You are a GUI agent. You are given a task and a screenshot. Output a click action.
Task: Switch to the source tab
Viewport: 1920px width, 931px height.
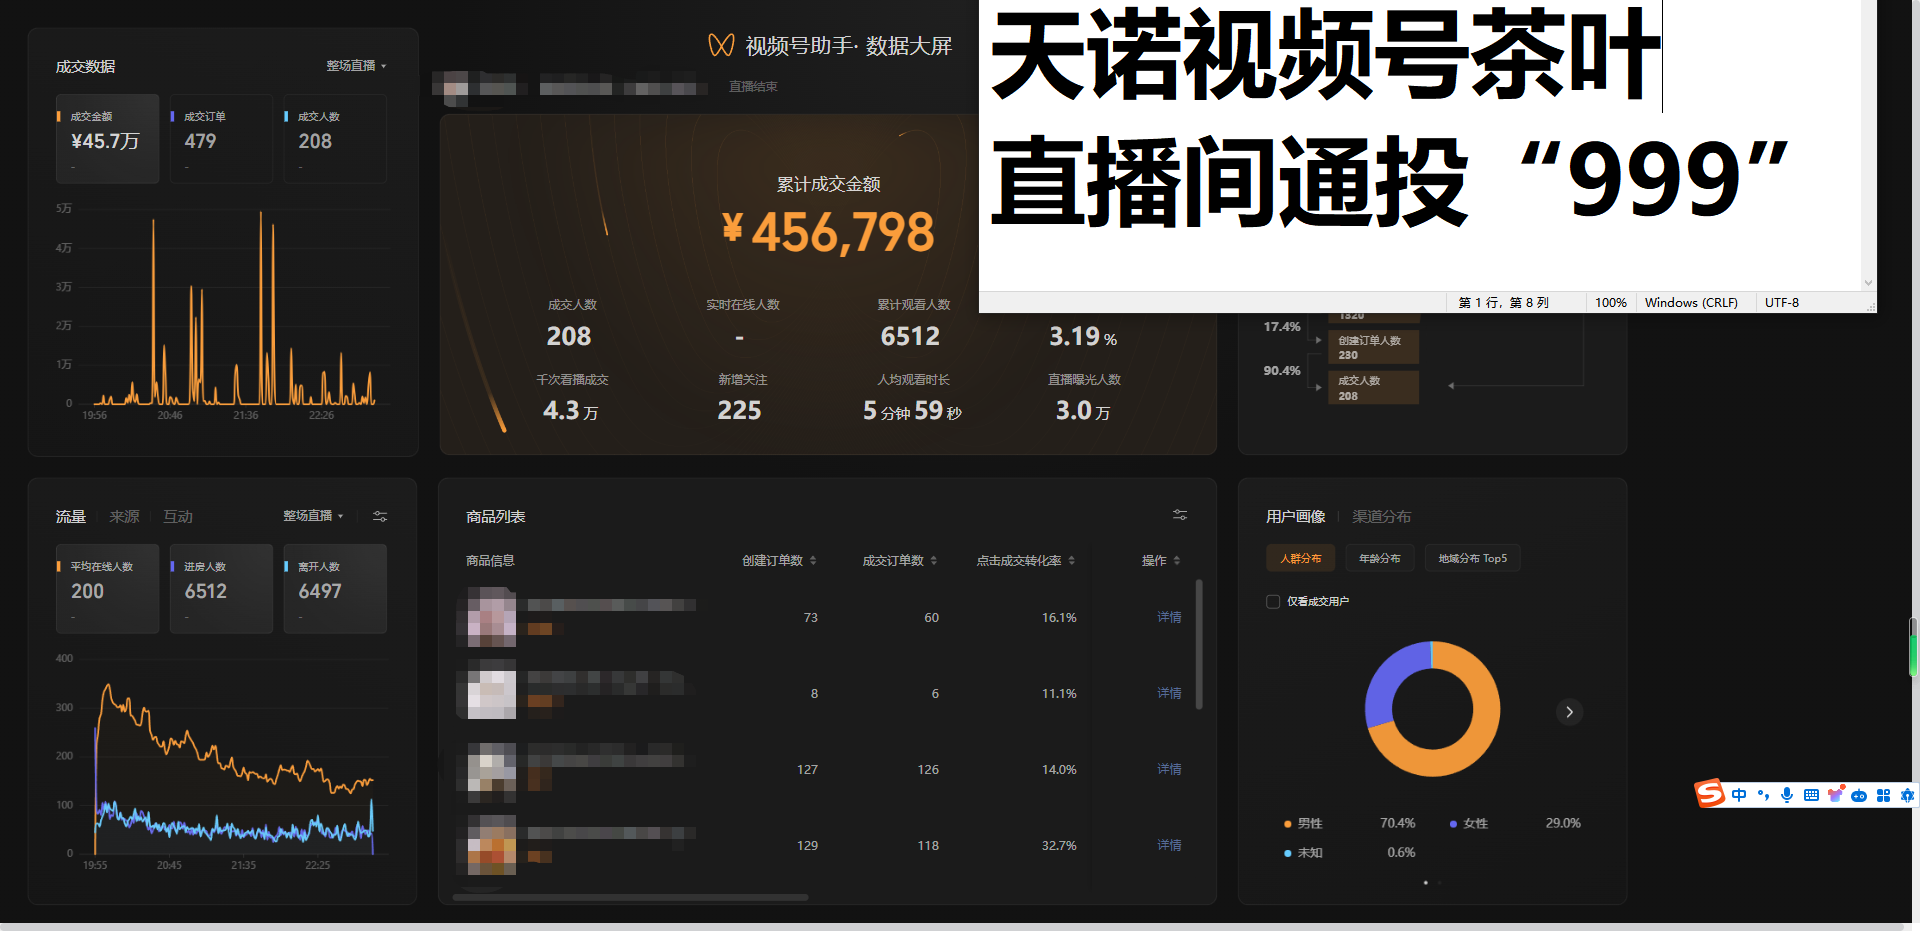click(124, 517)
